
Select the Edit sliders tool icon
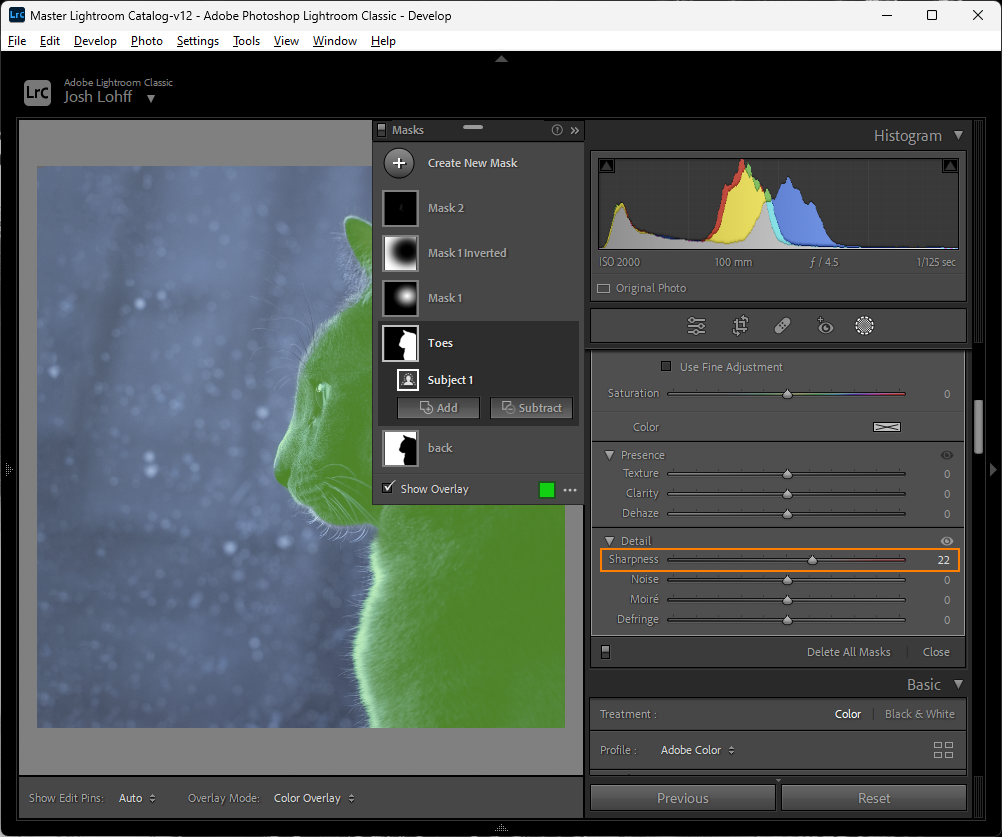point(697,326)
